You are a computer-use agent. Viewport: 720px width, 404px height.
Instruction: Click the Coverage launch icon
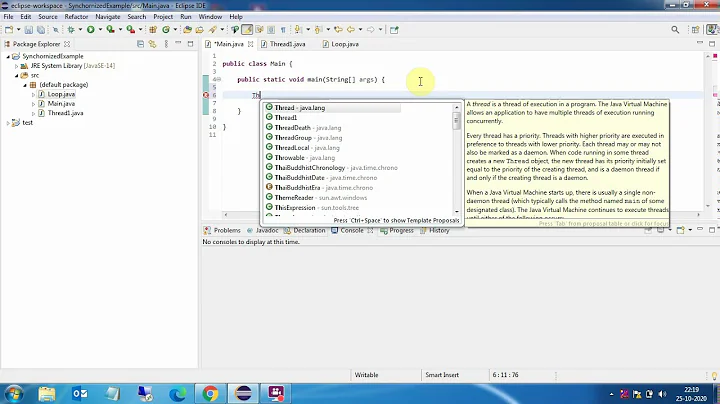[x=111, y=30]
